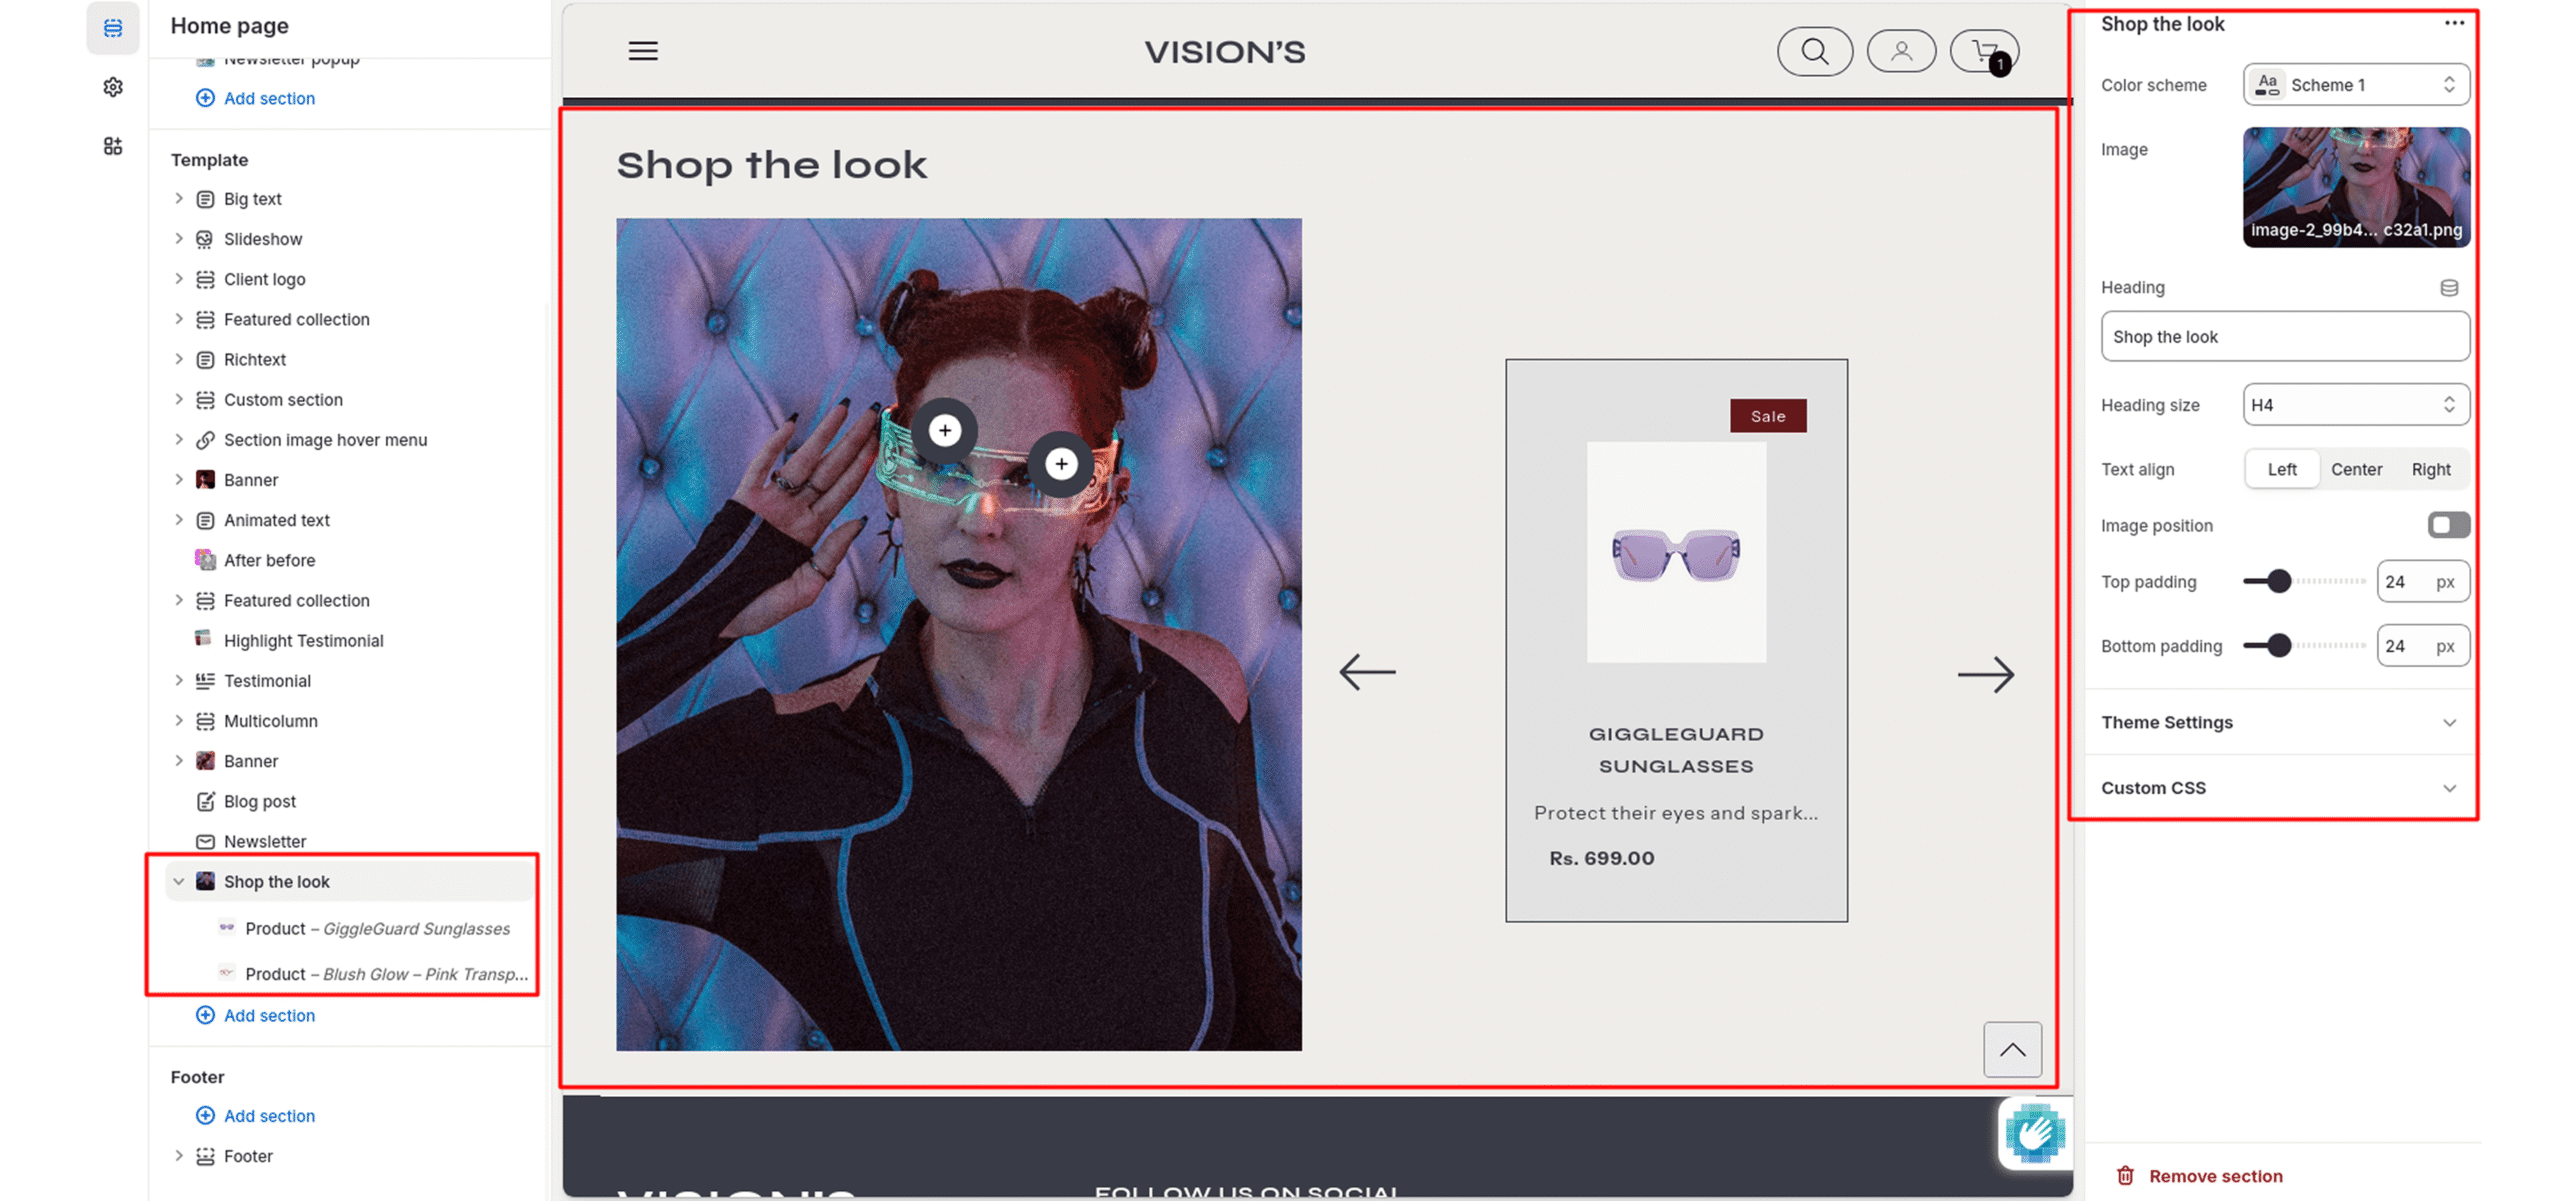The height and width of the screenshot is (1201, 2560).
Task: Go to previous product with left arrow
Action: (1366, 671)
